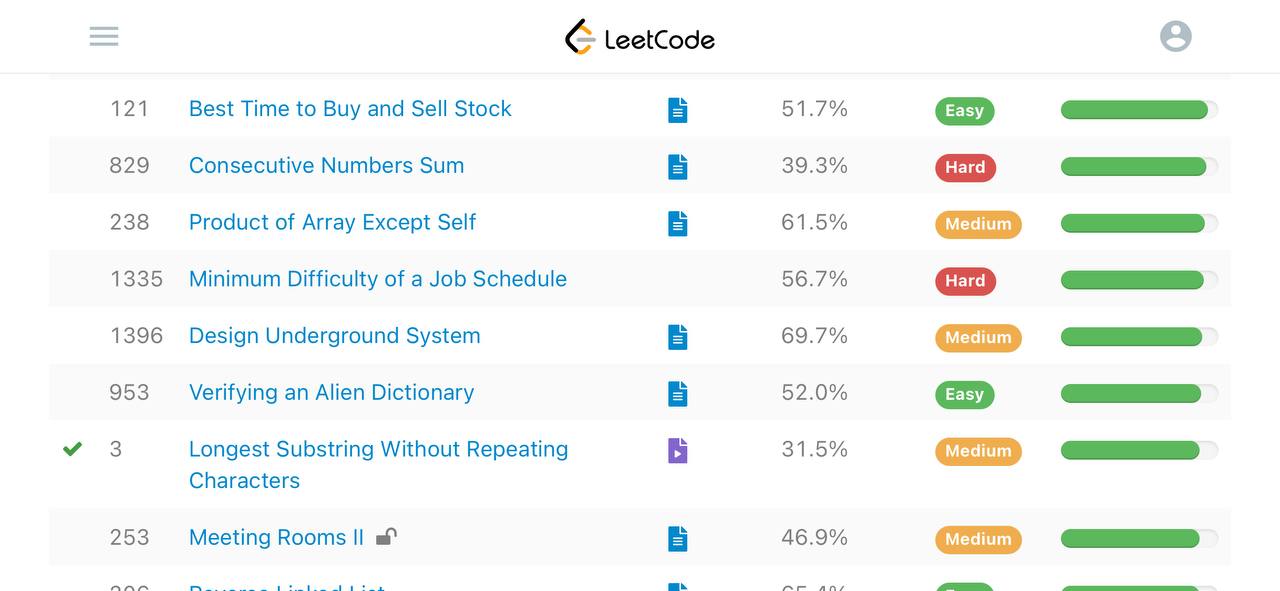Open Longest Substring Without Repeating Characters problem
This screenshot has height=591, width=1280.
(x=378, y=465)
